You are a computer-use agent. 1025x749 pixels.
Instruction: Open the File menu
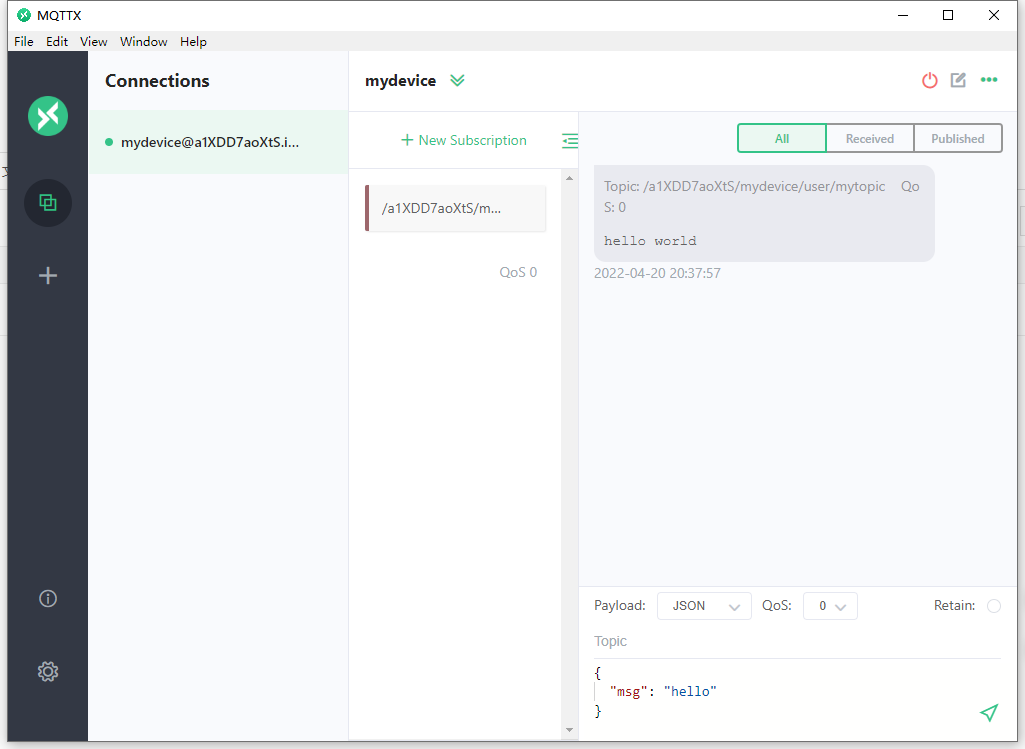24,41
